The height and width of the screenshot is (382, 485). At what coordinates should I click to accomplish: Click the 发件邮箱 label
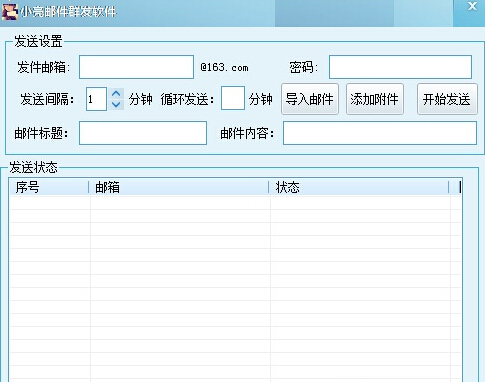tap(44, 68)
